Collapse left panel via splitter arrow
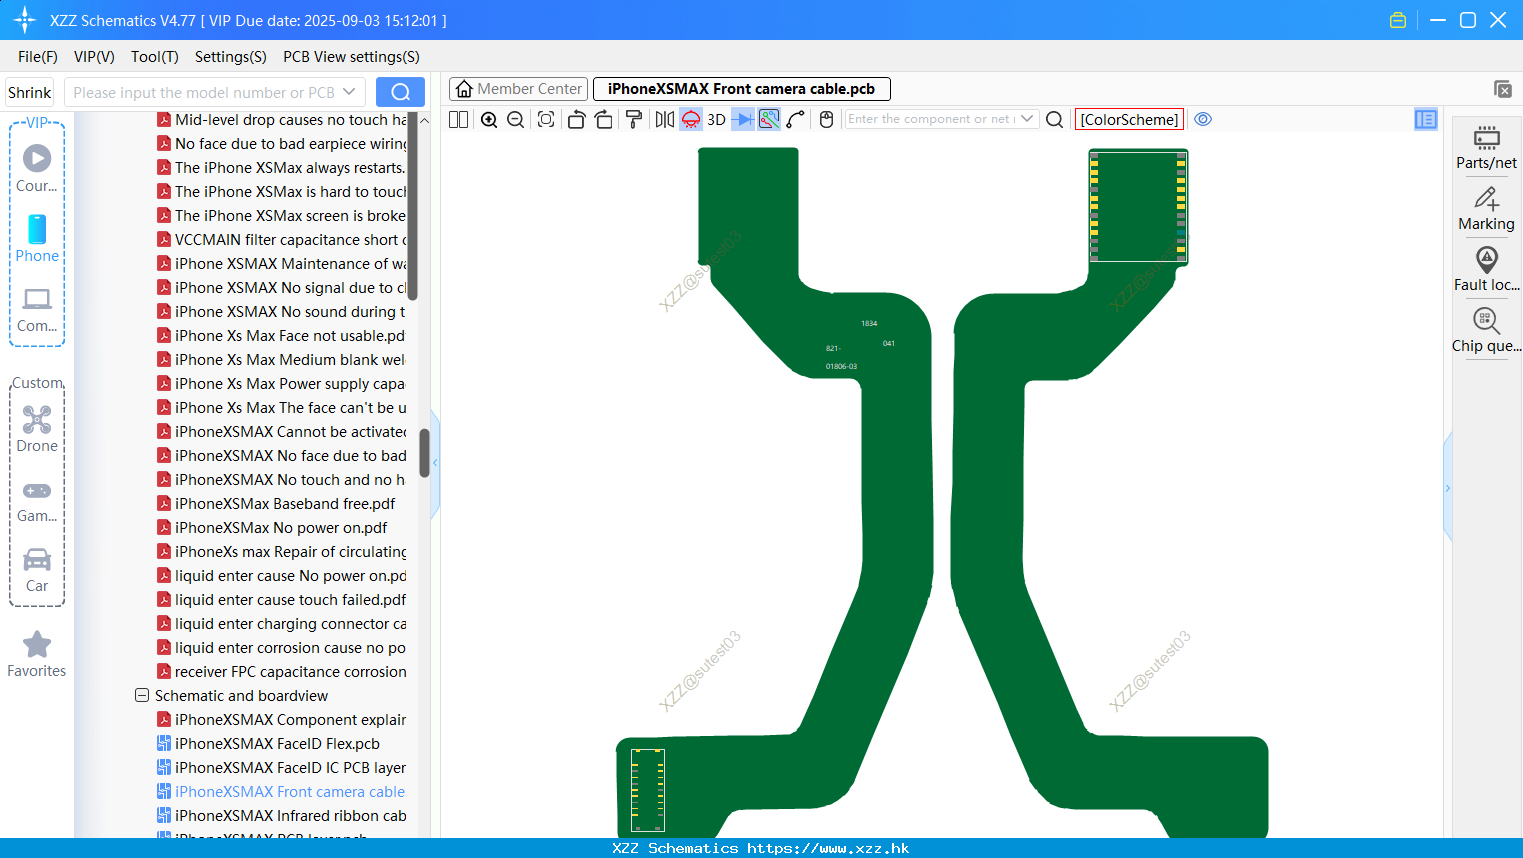The width and height of the screenshot is (1523, 858). [435, 463]
